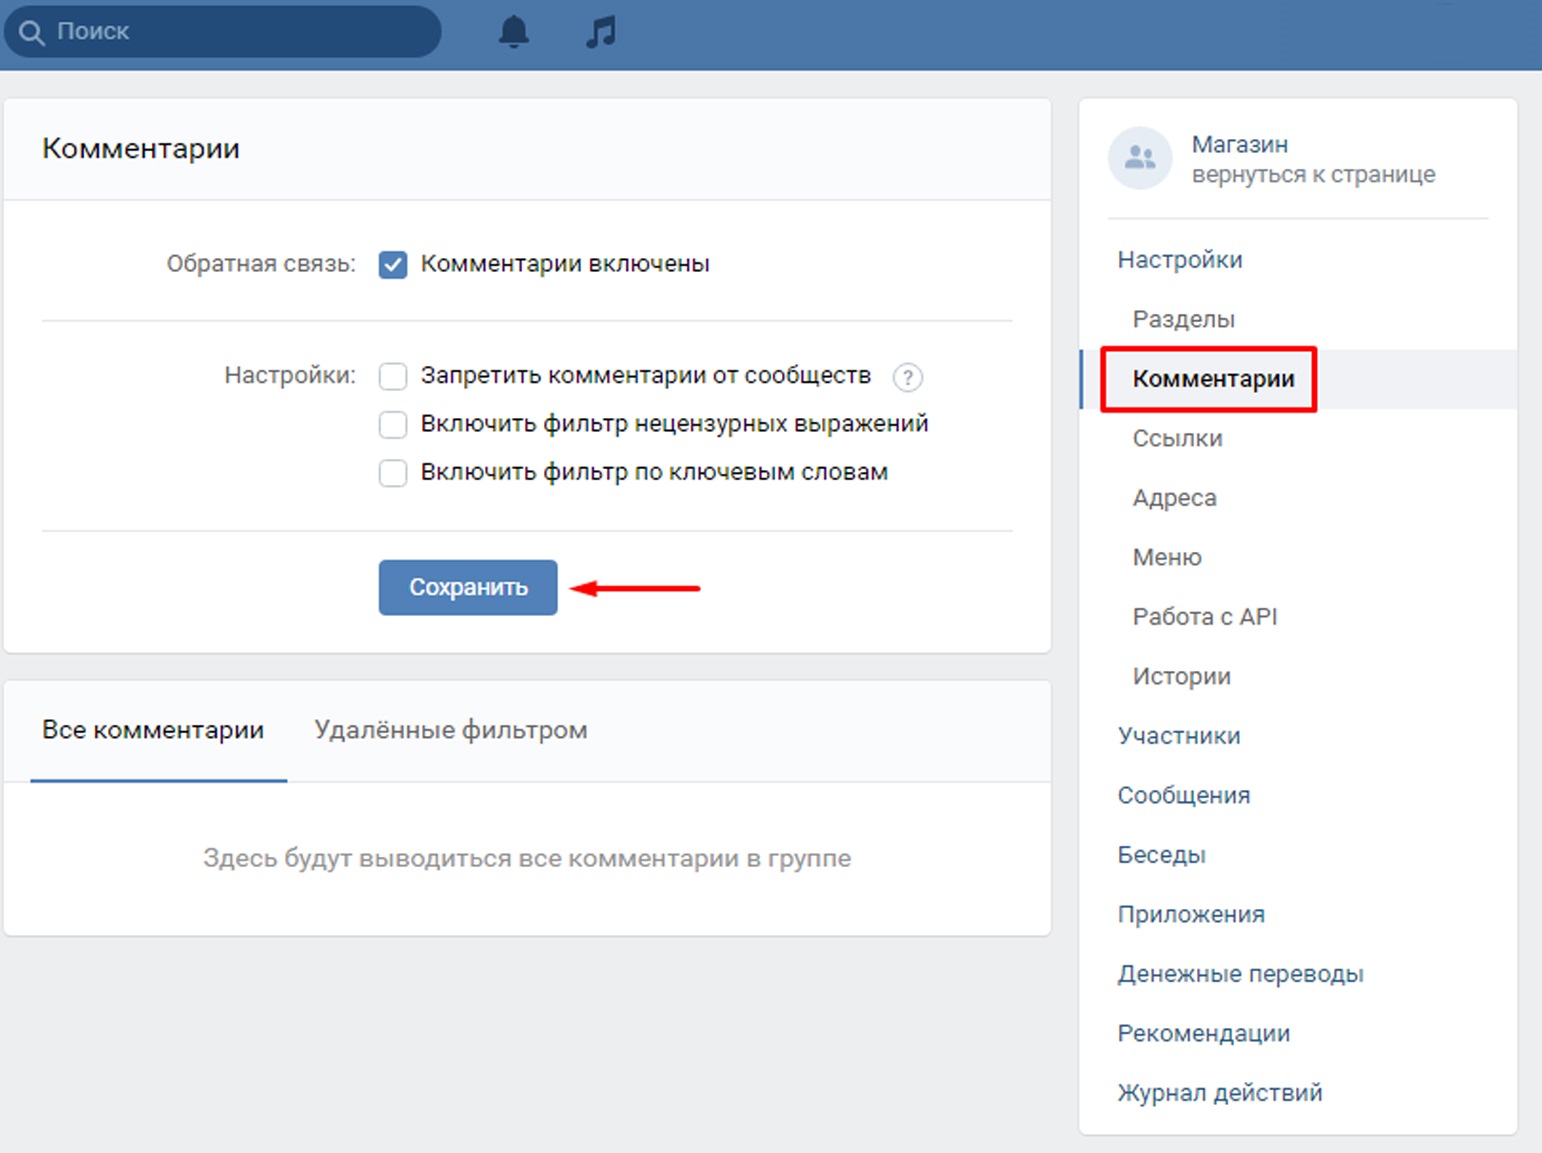The width and height of the screenshot is (1542, 1153).
Task: Enable the filter по ключевым словам
Action: 393,472
